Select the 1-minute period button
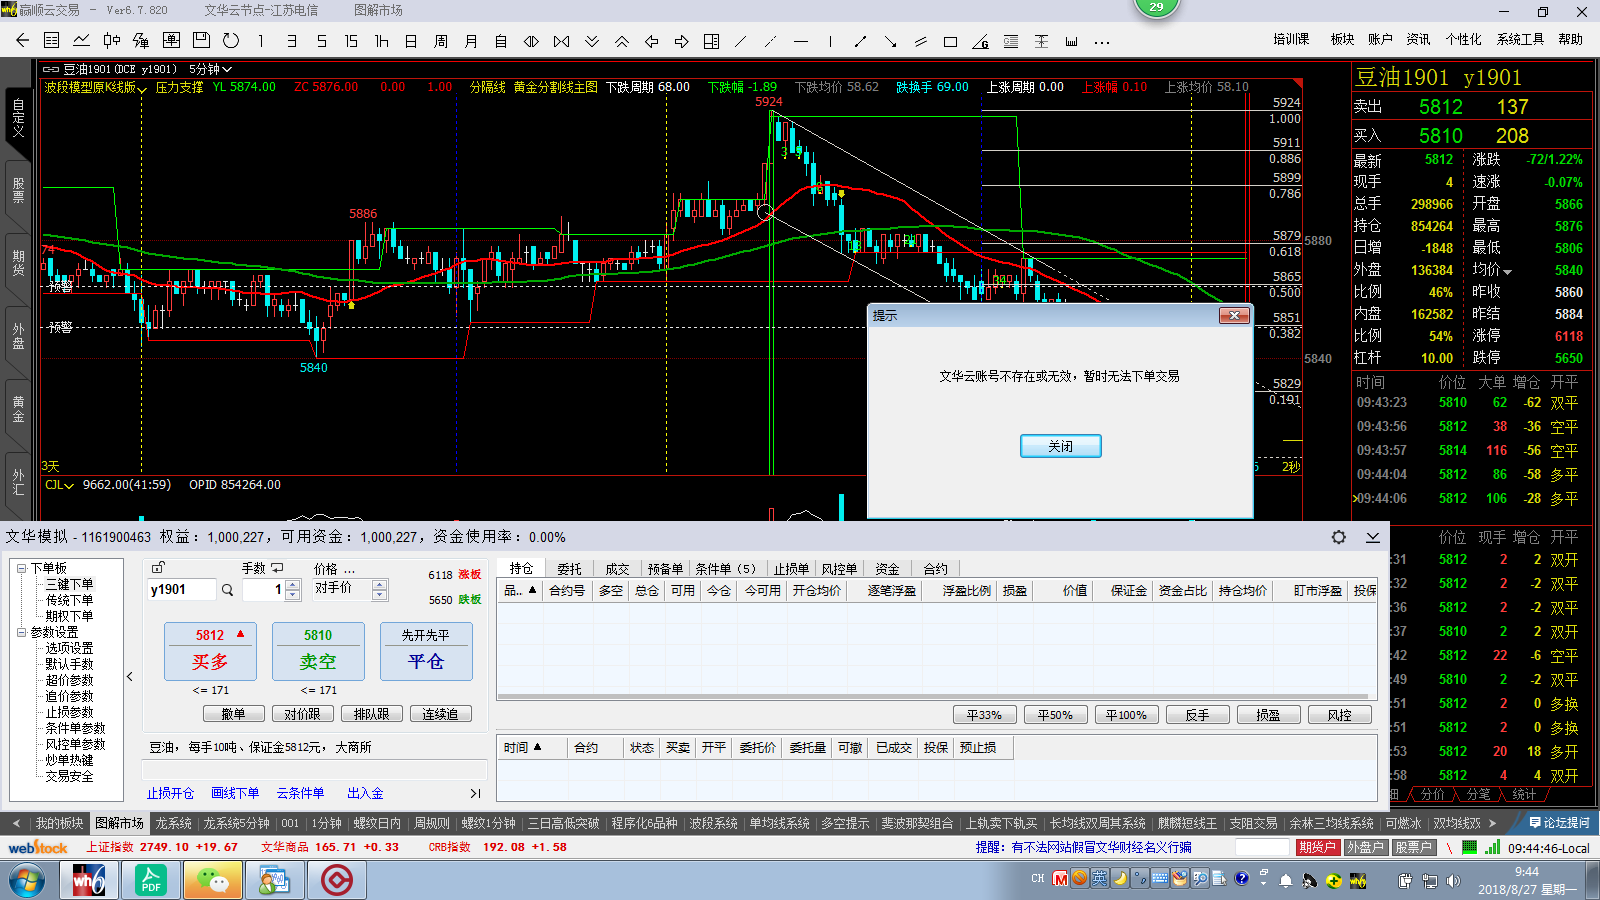Image resolution: width=1600 pixels, height=900 pixels. coord(261,41)
